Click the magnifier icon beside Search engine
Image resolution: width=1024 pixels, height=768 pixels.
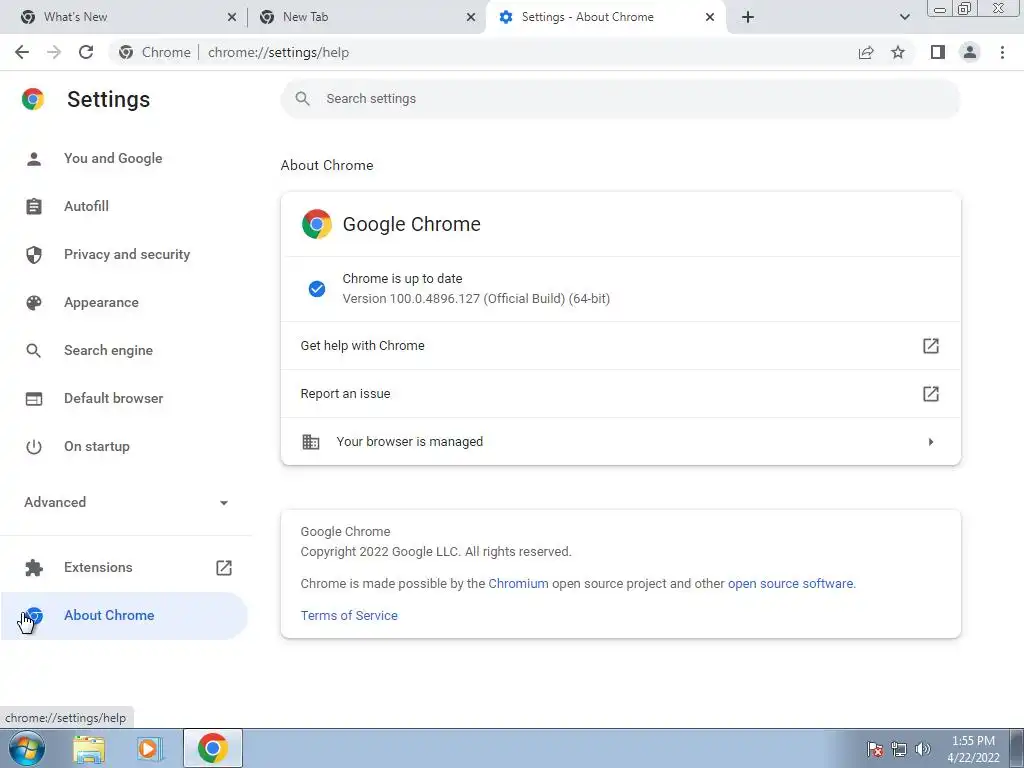tap(34, 351)
